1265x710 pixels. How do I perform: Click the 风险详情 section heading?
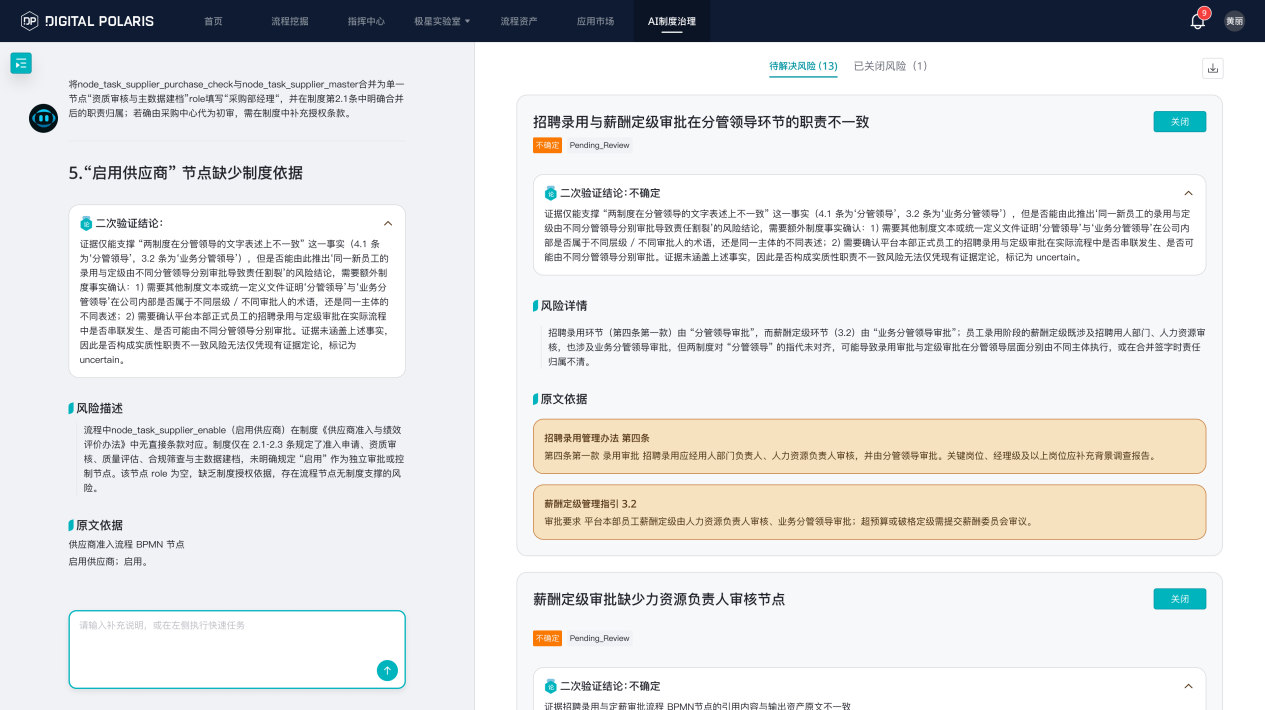564,305
